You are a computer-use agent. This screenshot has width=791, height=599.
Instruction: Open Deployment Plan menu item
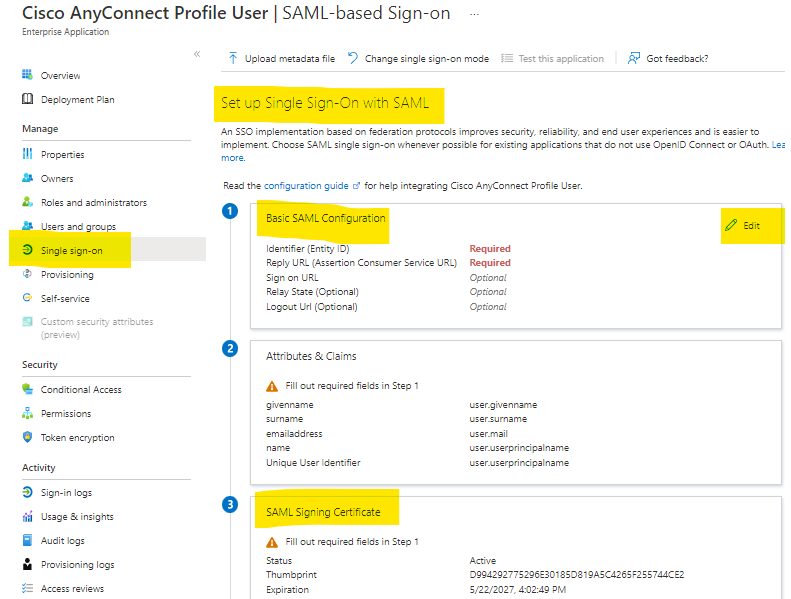point(77,99)
